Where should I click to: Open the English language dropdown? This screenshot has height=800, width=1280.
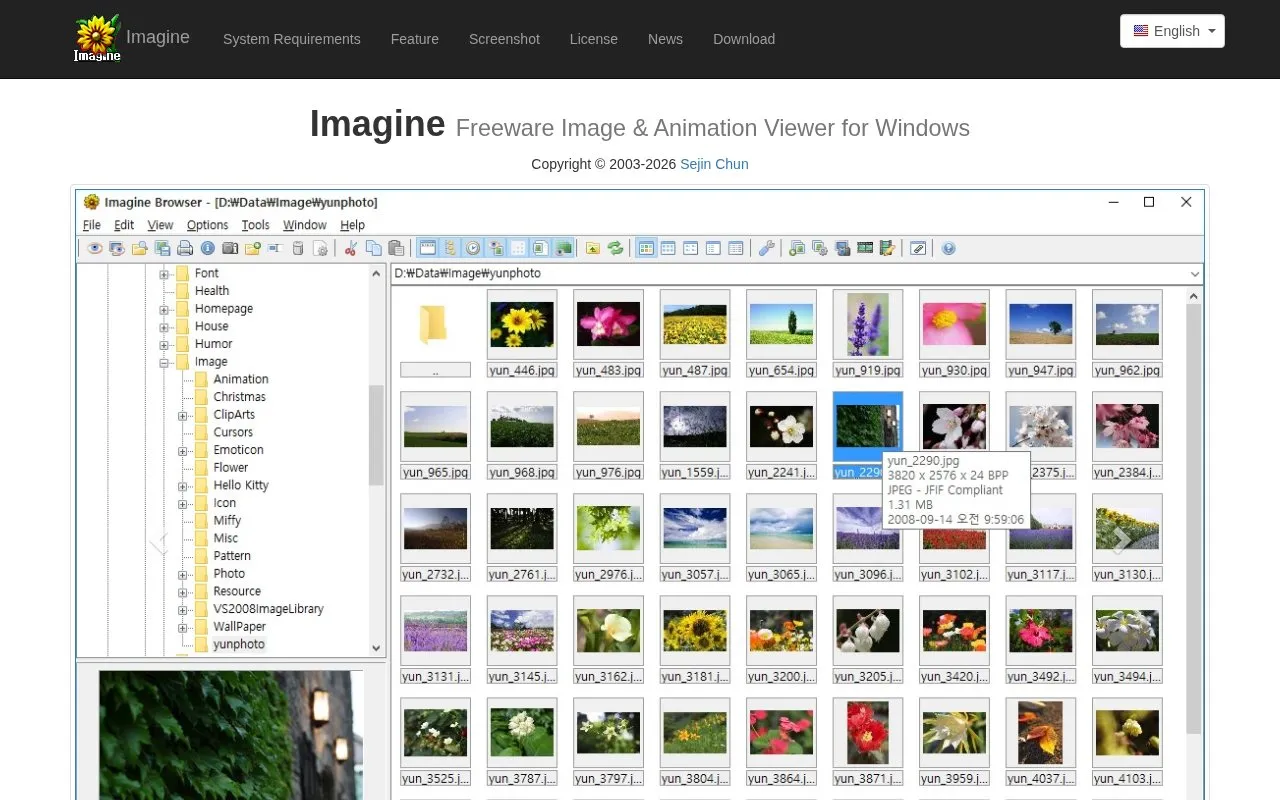tap(1172, 31)
